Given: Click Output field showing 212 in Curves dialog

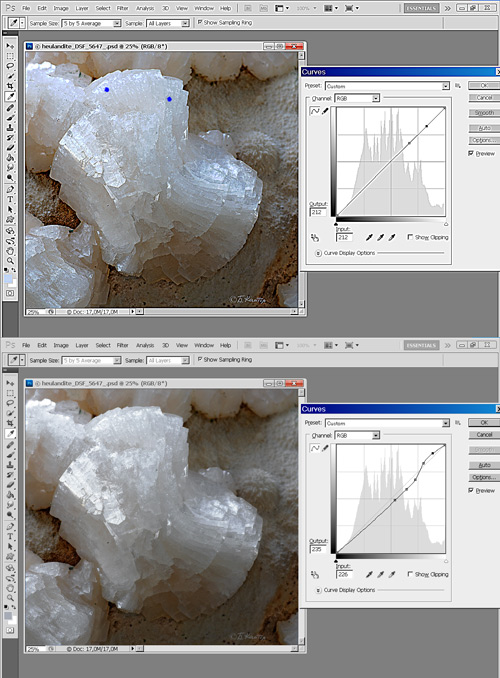Looking at the screenshot, I should click(x=317, y=212).
